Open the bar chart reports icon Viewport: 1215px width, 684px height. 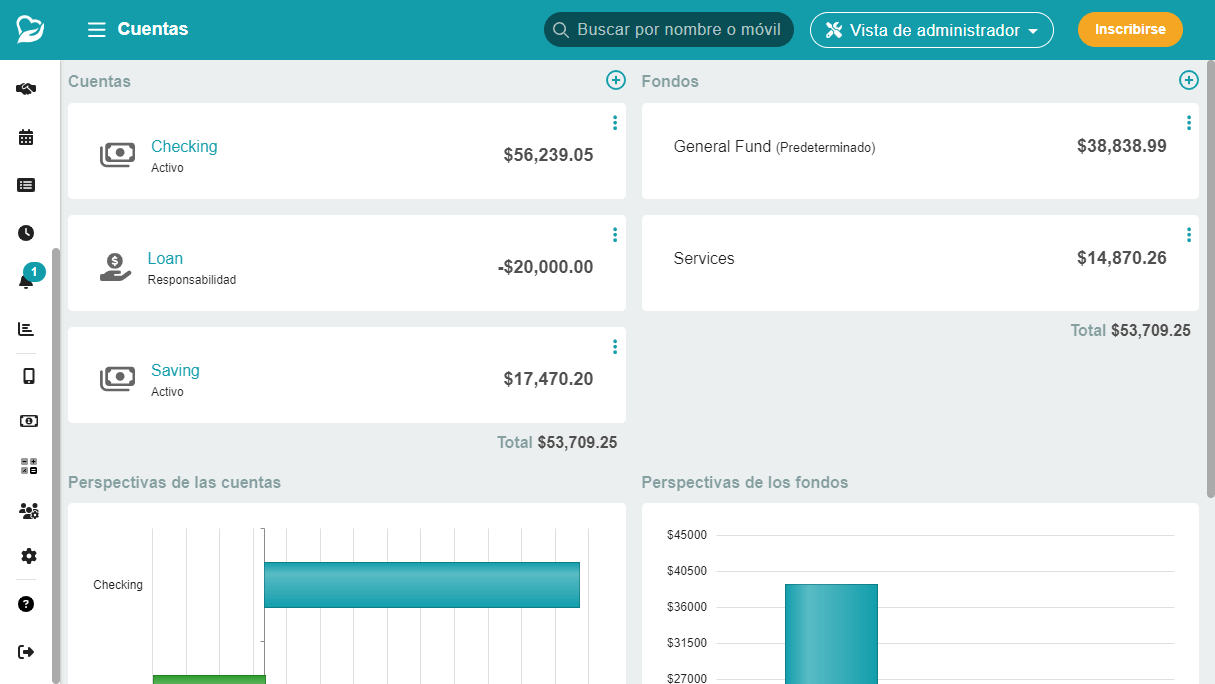27,329
